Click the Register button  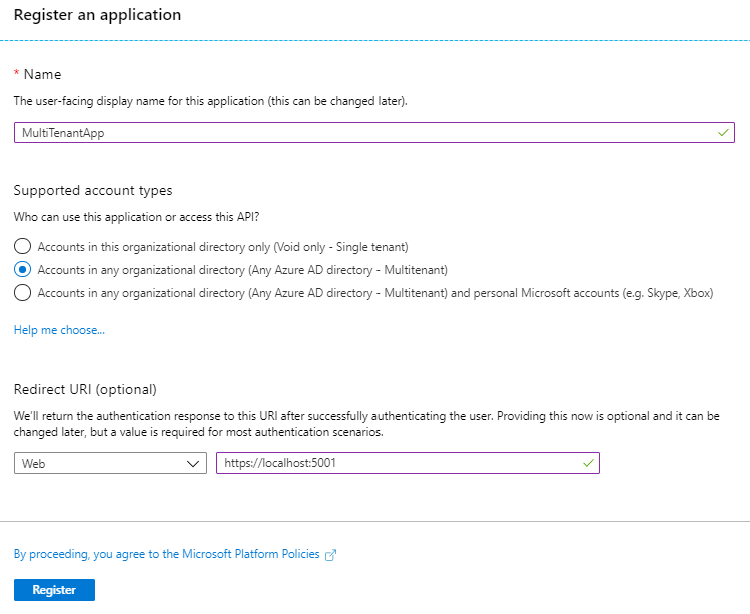[x=55, y=590]
